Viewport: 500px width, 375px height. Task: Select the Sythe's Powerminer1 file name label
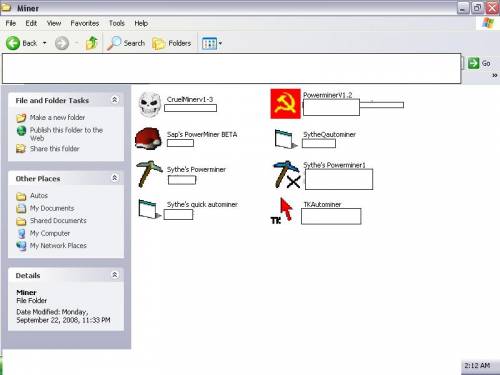[x=334, y=165]
